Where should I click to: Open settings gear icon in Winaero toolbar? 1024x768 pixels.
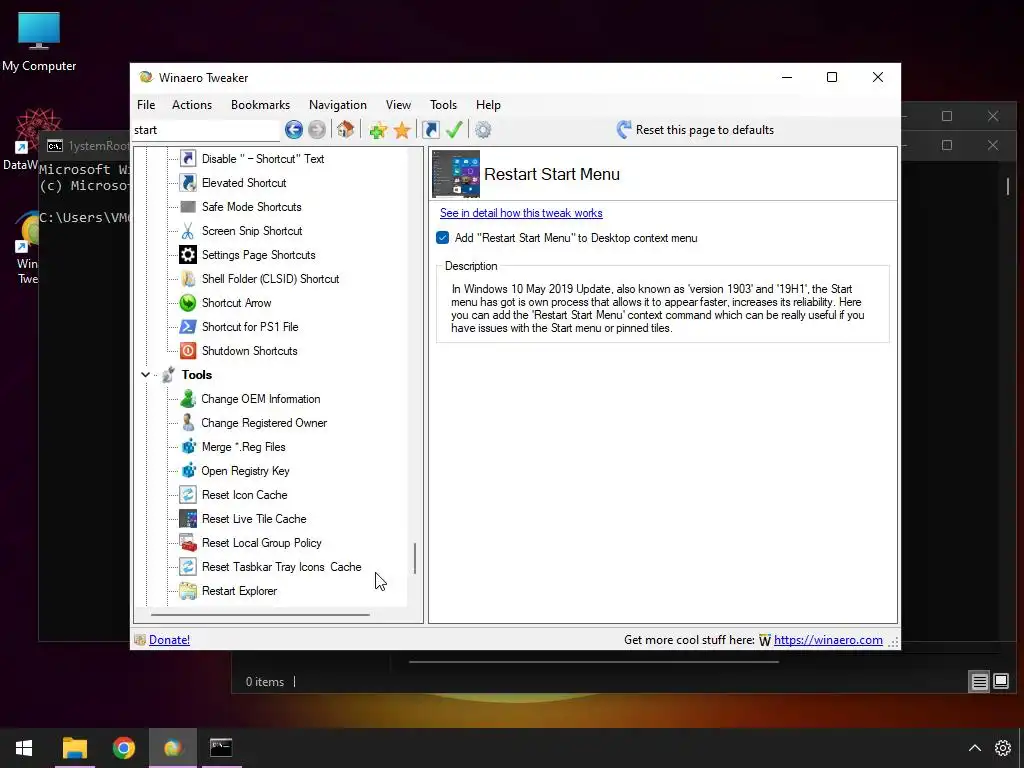coord(483,130)
